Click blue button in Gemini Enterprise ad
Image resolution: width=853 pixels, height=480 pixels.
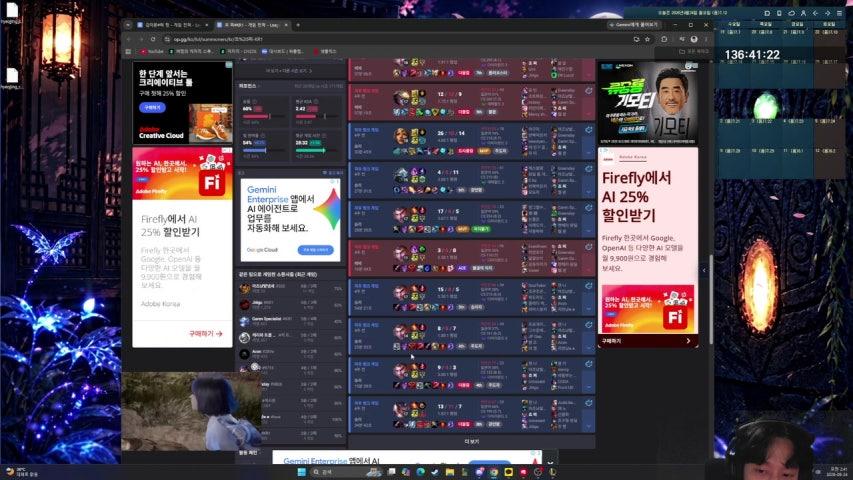coord(316,250)
